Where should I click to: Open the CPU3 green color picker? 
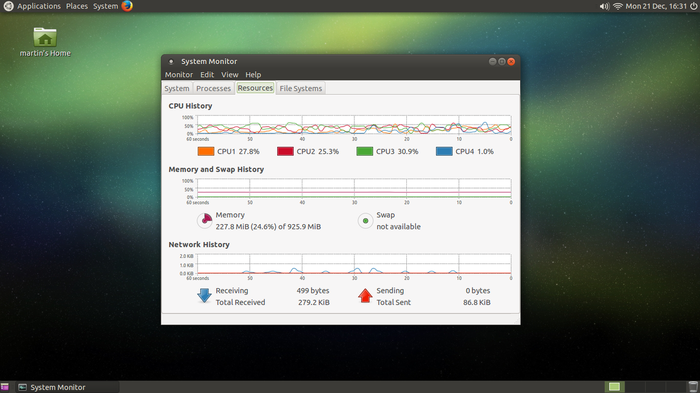coord(365,151)
